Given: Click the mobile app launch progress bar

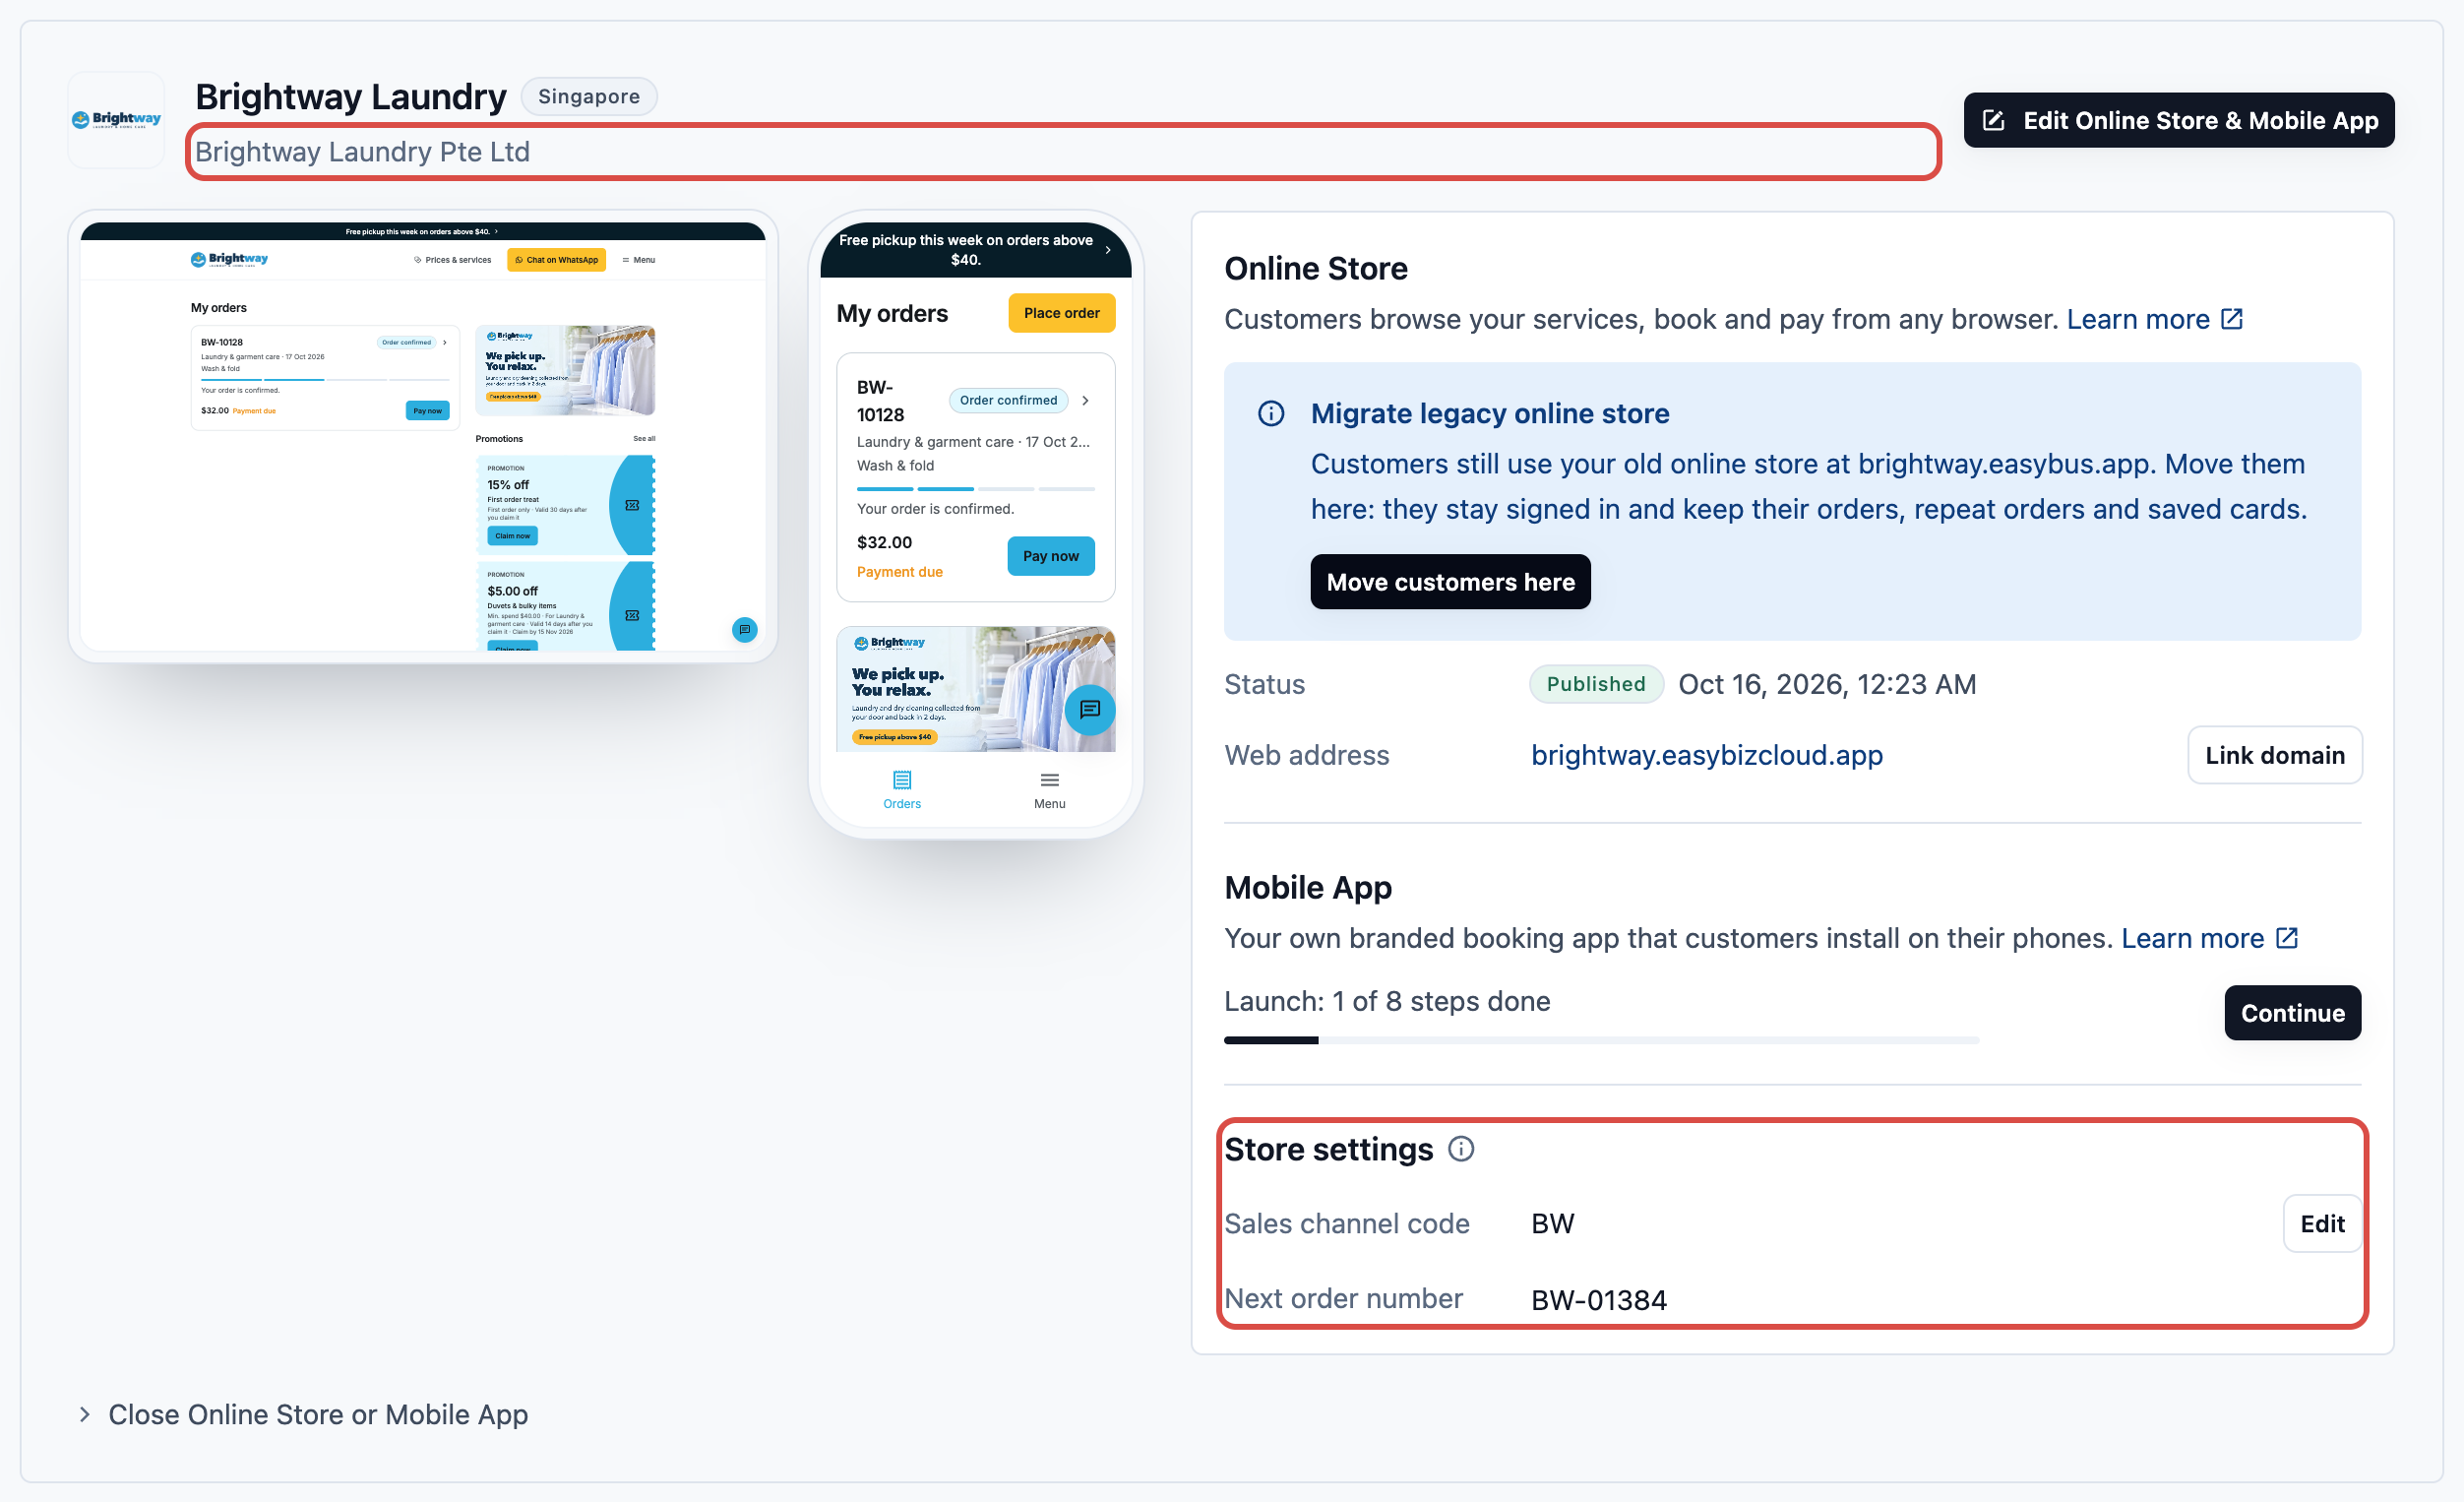Looking at the screenshot, I should click(x=1601, y=1040).
